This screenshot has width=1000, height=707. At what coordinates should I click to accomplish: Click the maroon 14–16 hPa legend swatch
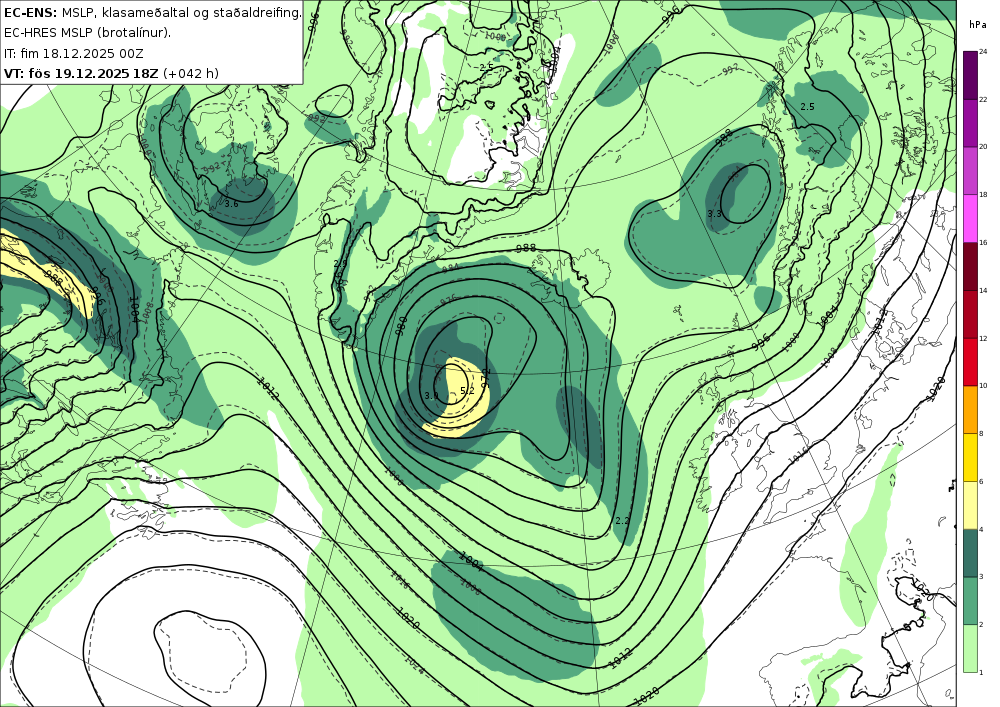click(x=970, y=266)
